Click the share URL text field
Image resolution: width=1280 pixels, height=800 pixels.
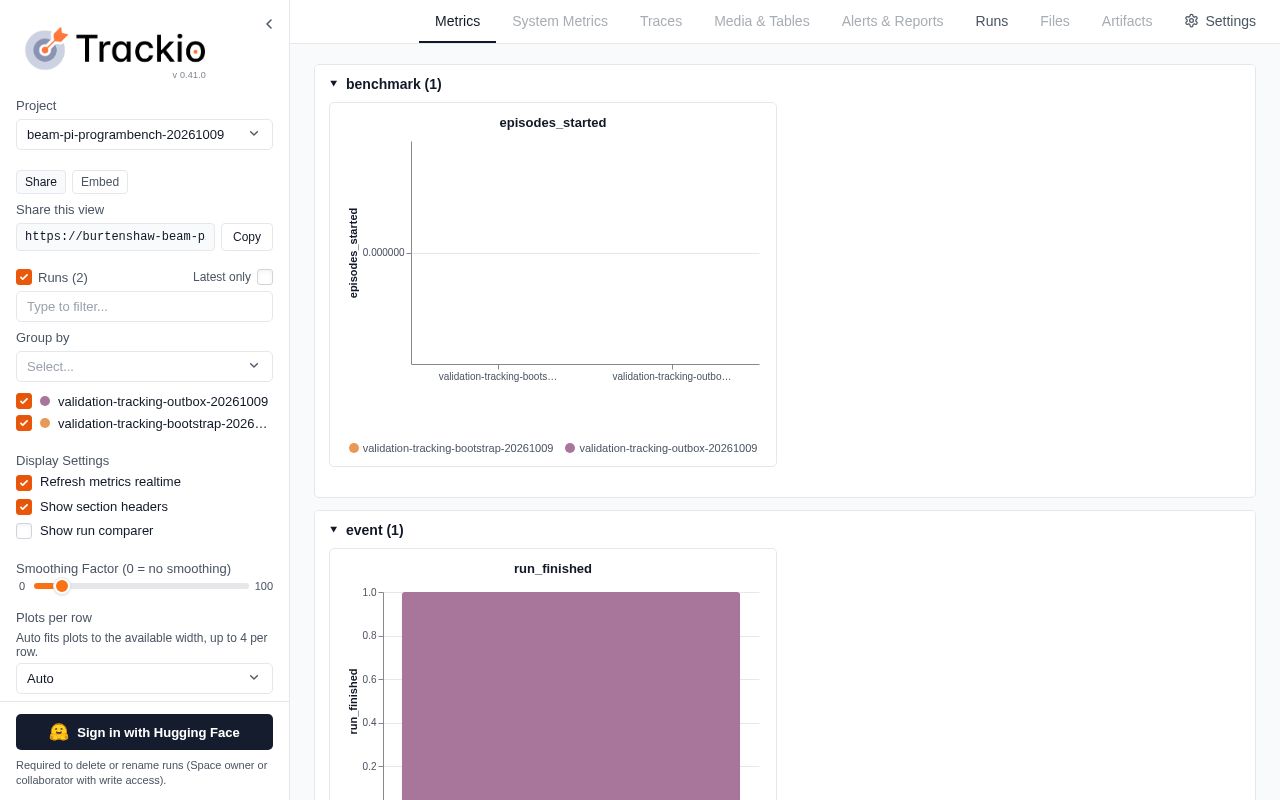pos(115,237)
